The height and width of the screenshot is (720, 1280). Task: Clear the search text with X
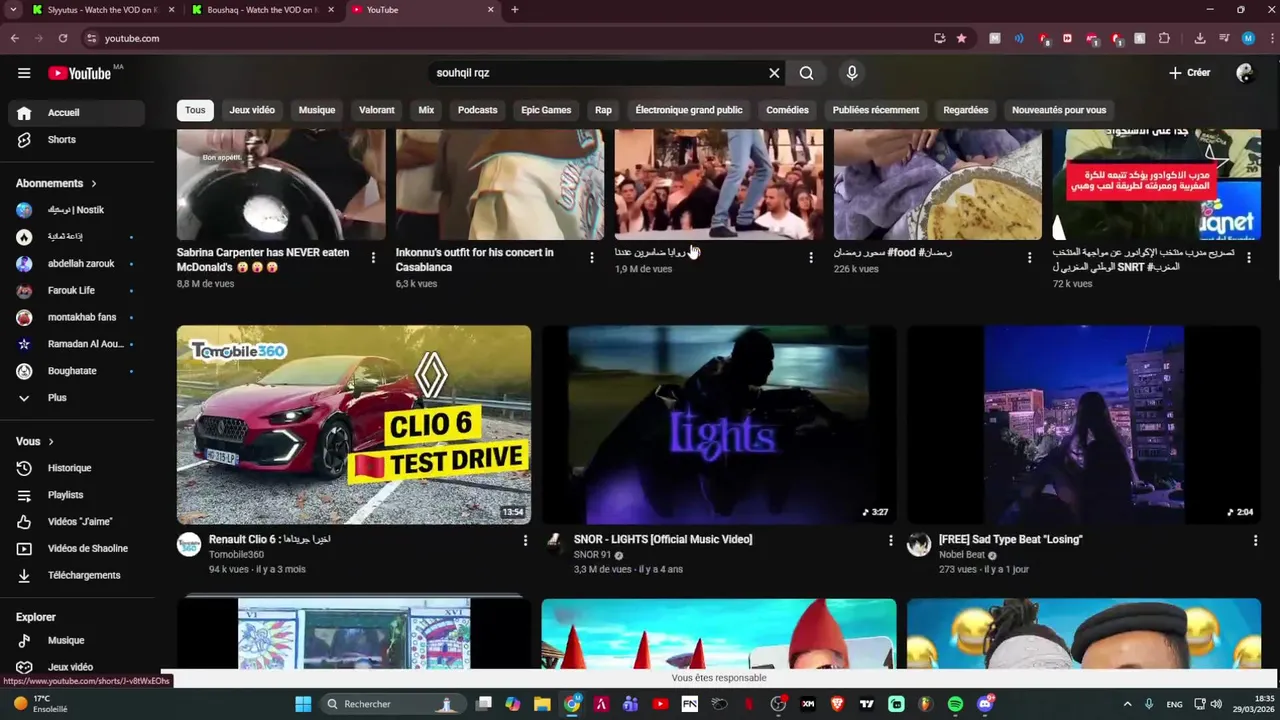tap(774, 73)
